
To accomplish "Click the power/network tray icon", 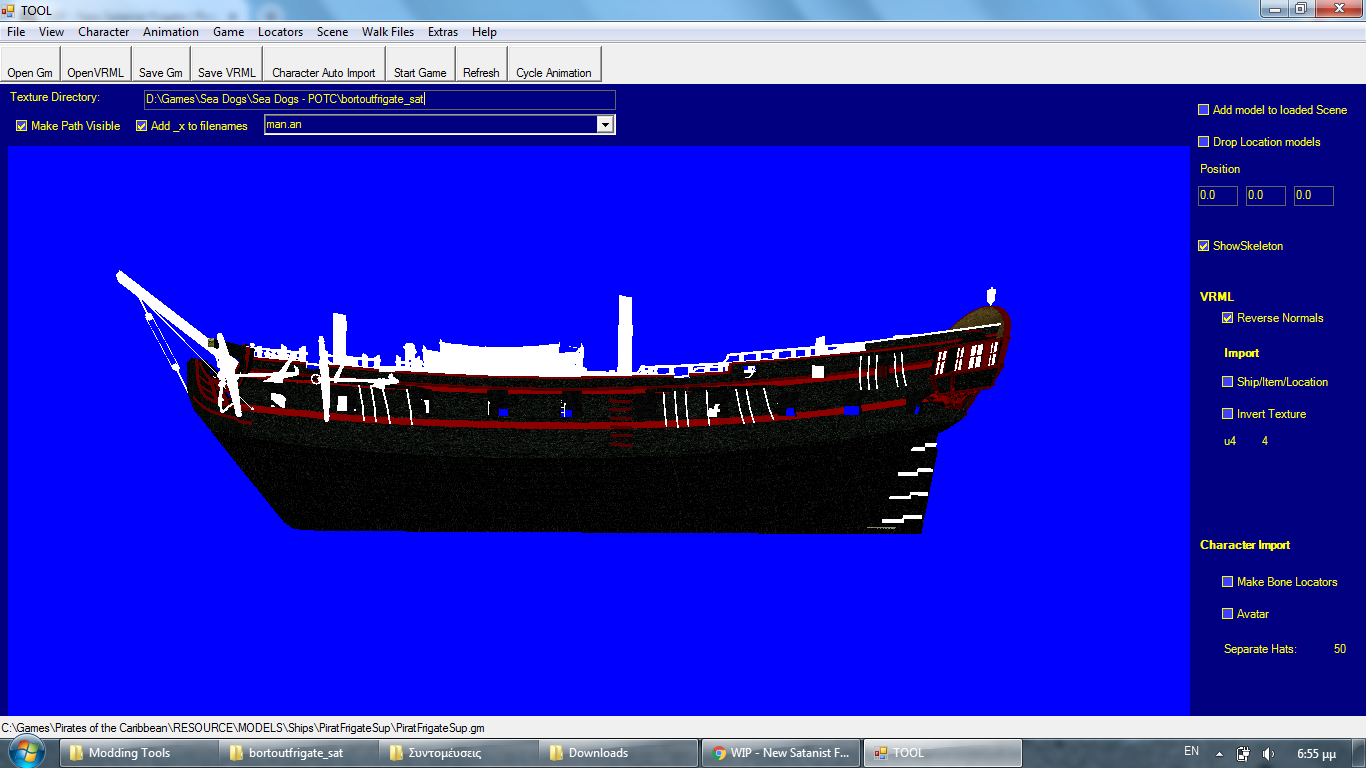I will pyautogui.click(x=1243, y=754).
